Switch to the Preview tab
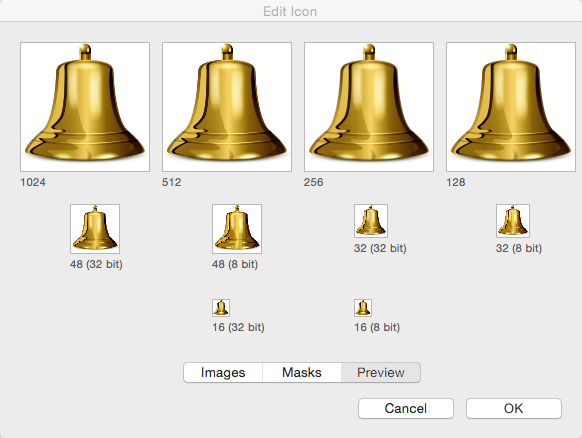This screenshot has height=438, width=582. 381,372
